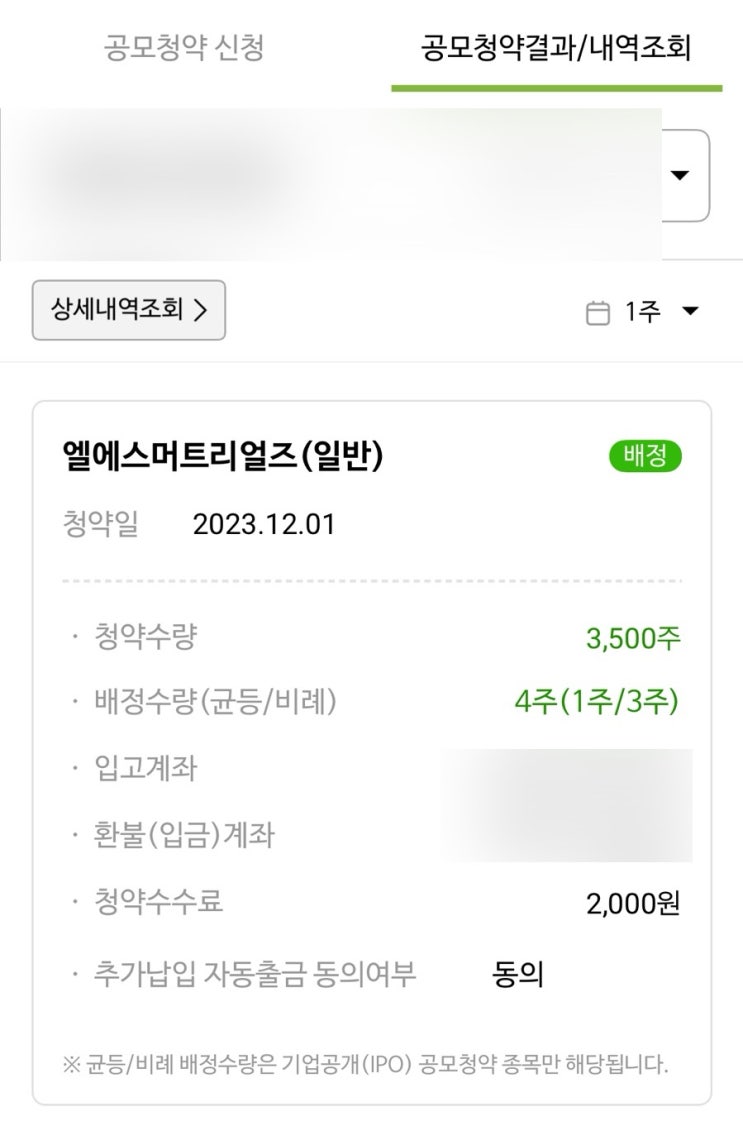Select the 4주(1주/3주) allocation value
The height and width of the screenshot is (1121, 743).
pos(597,702)
